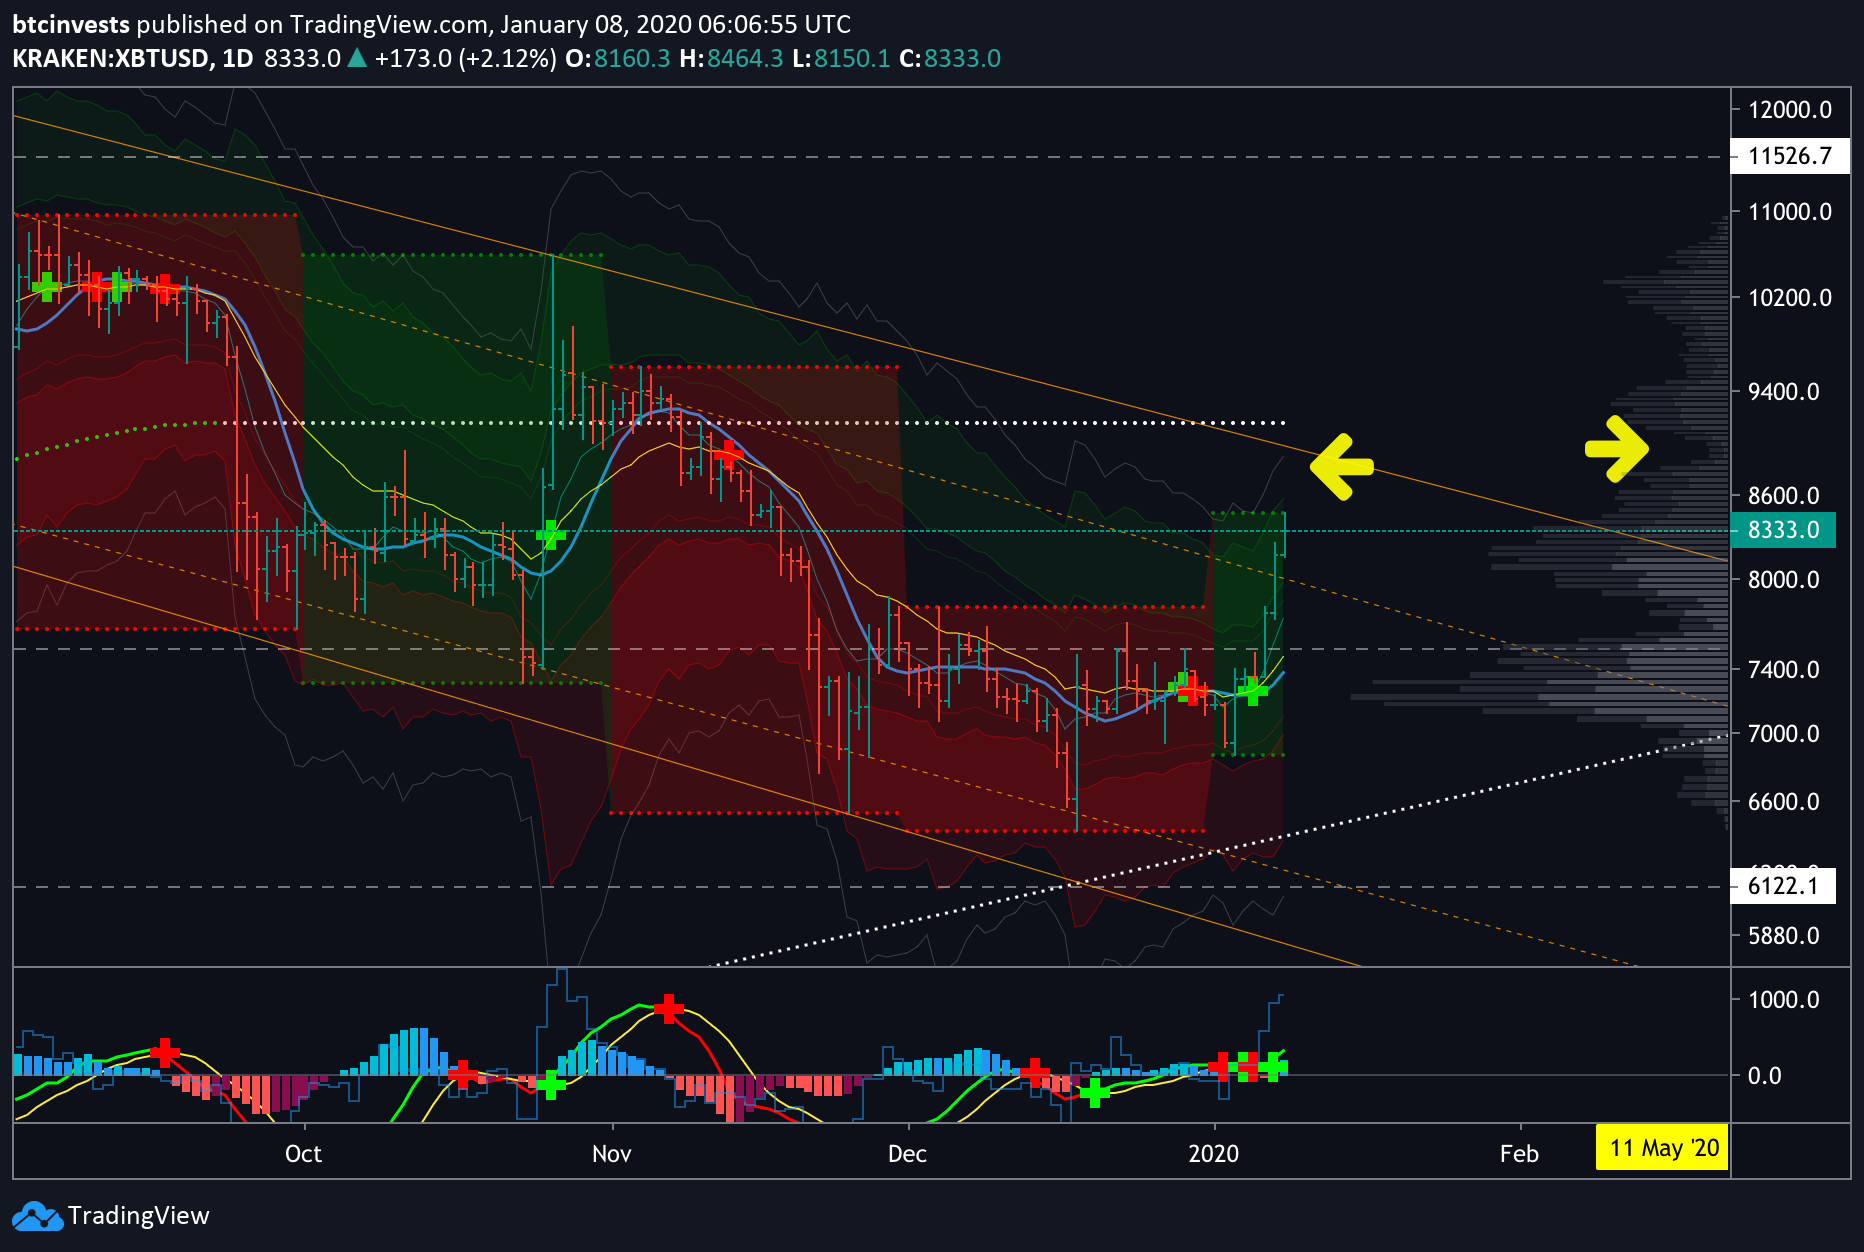This screenshot has height=1252, width=1864.
Task: Click the 1000.0 indicator axis tick
Action: (1784, 1000)
